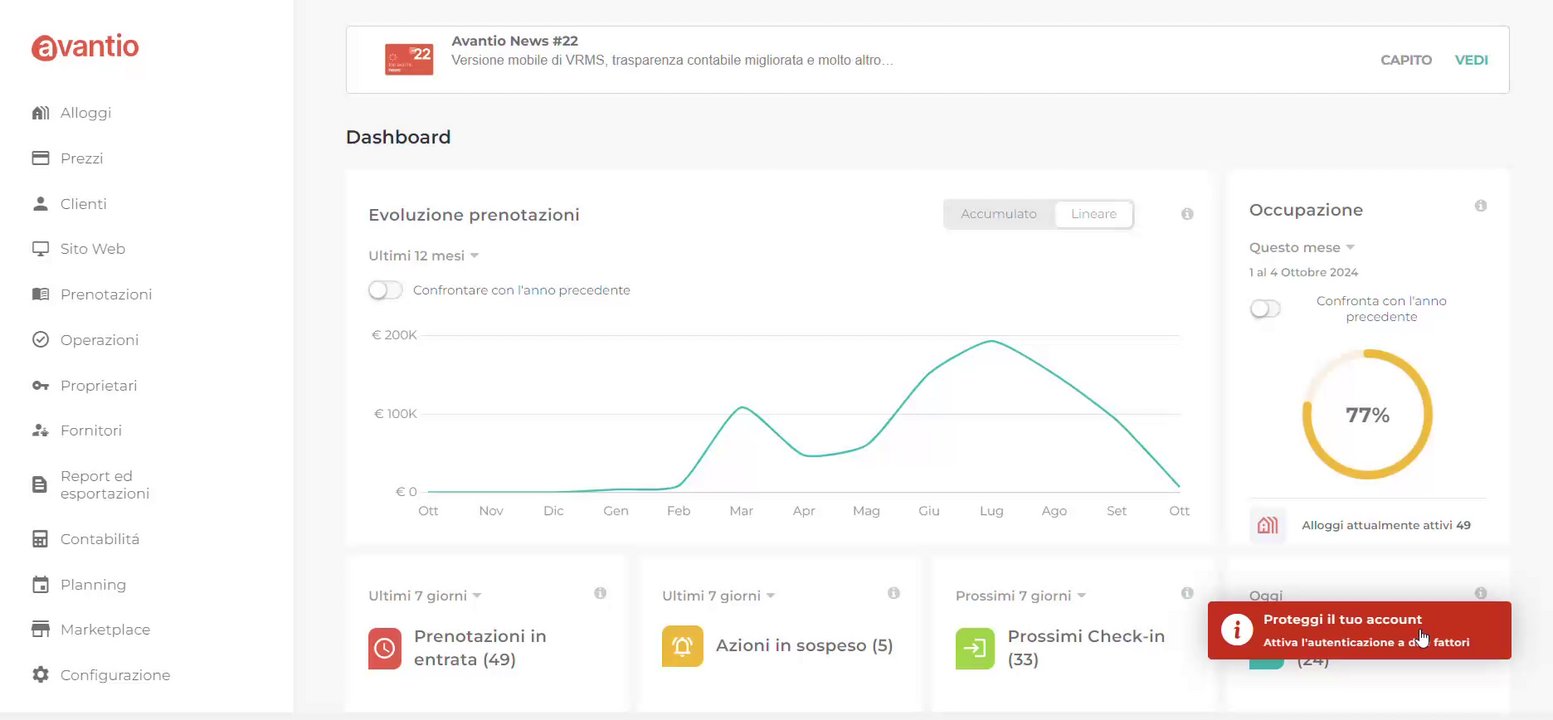1553x720 pixels.
Task: Dismiss news with the CAPITO button
Action: coord(1406,60)
